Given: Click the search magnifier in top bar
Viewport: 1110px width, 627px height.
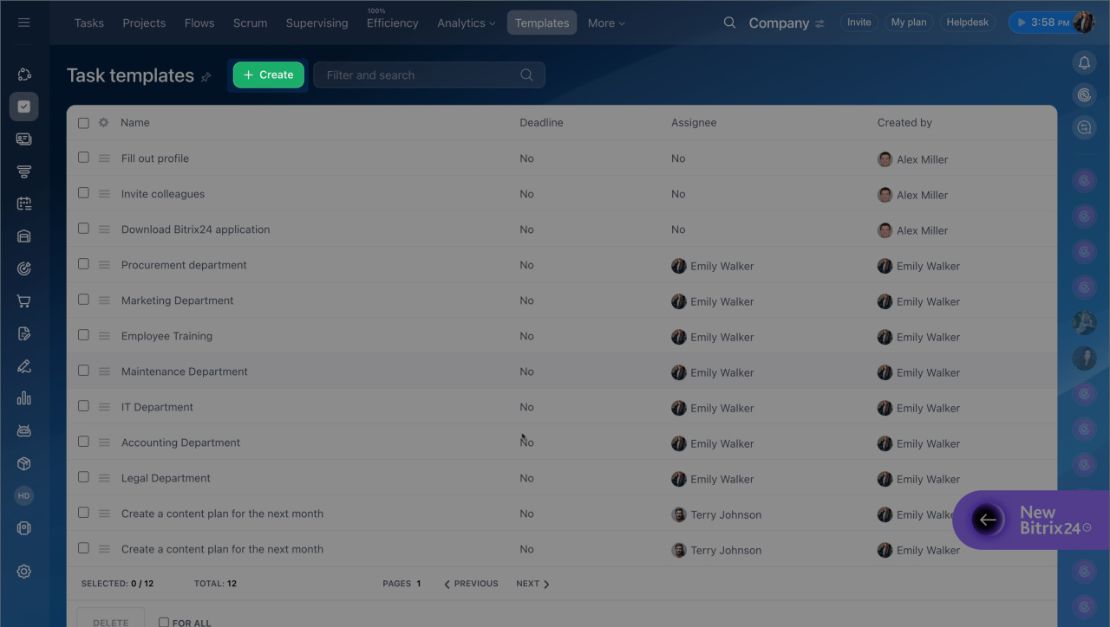Looking at the screenshot, I should tap(729, 23).
